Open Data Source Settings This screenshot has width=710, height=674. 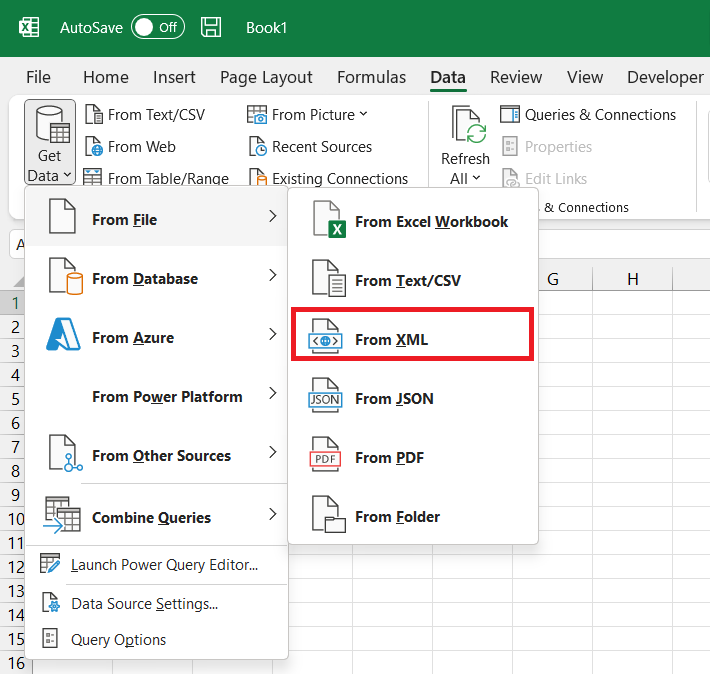157,604
